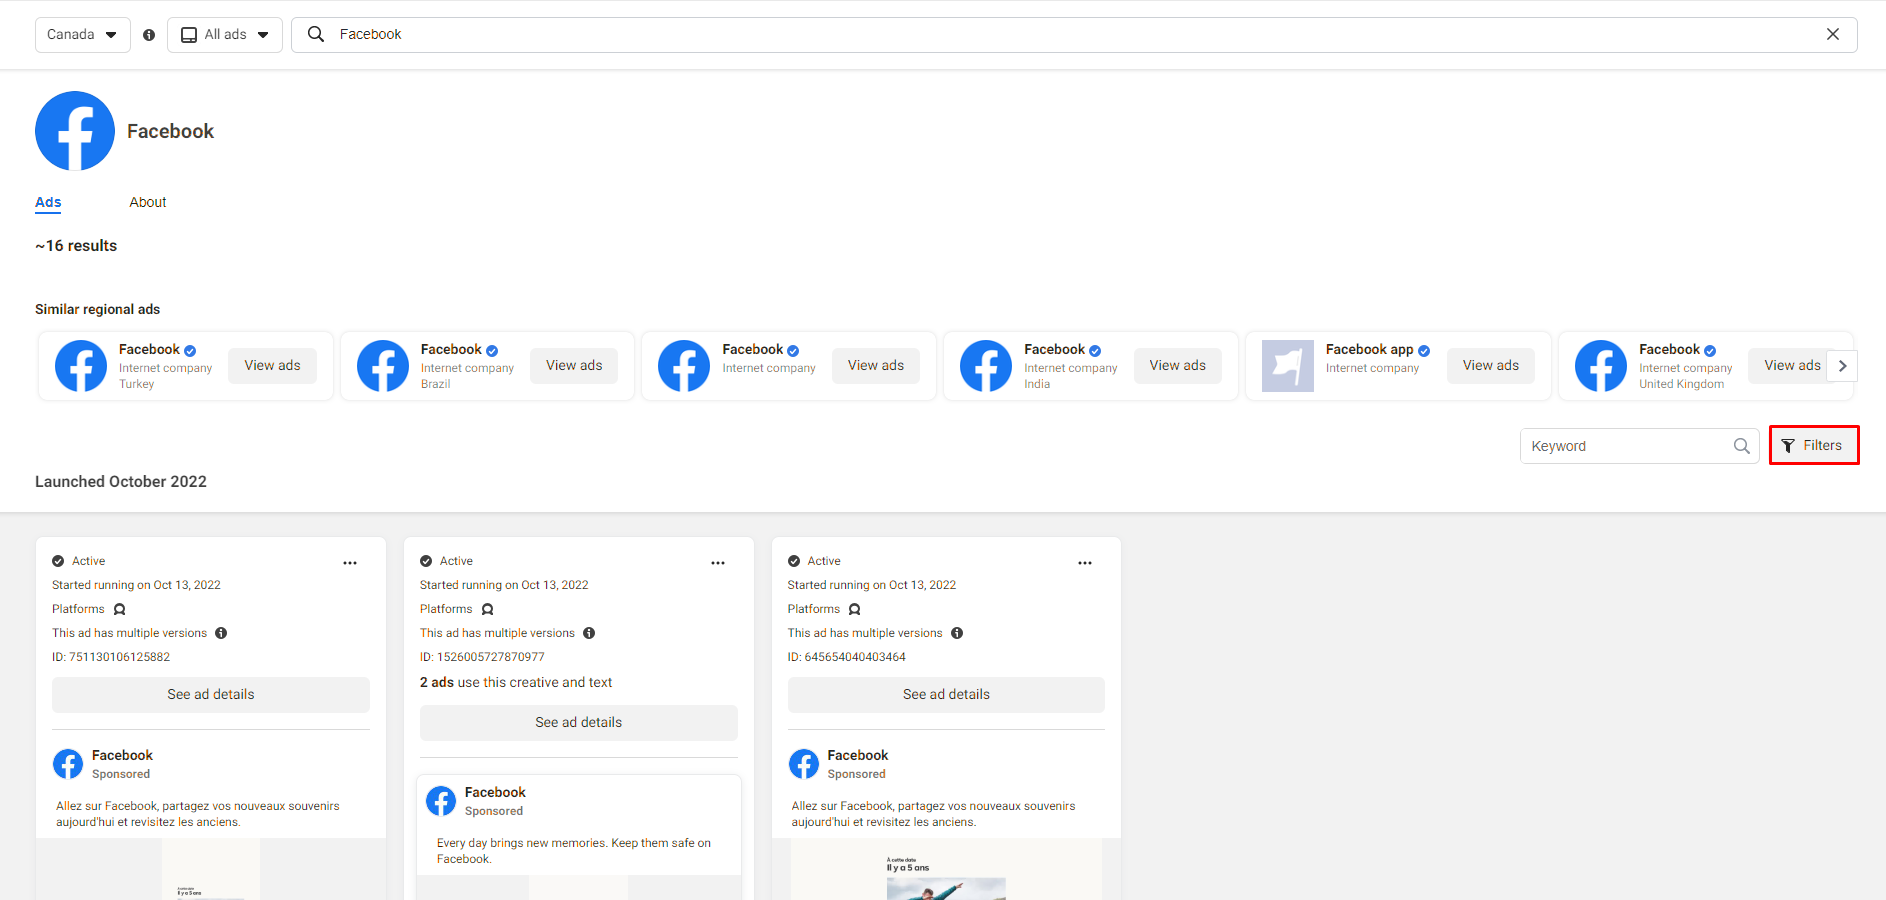1886x900 pixels.
Task: Click the magnifier icon in the Keyword field
Action: [x=1742, y=446]
